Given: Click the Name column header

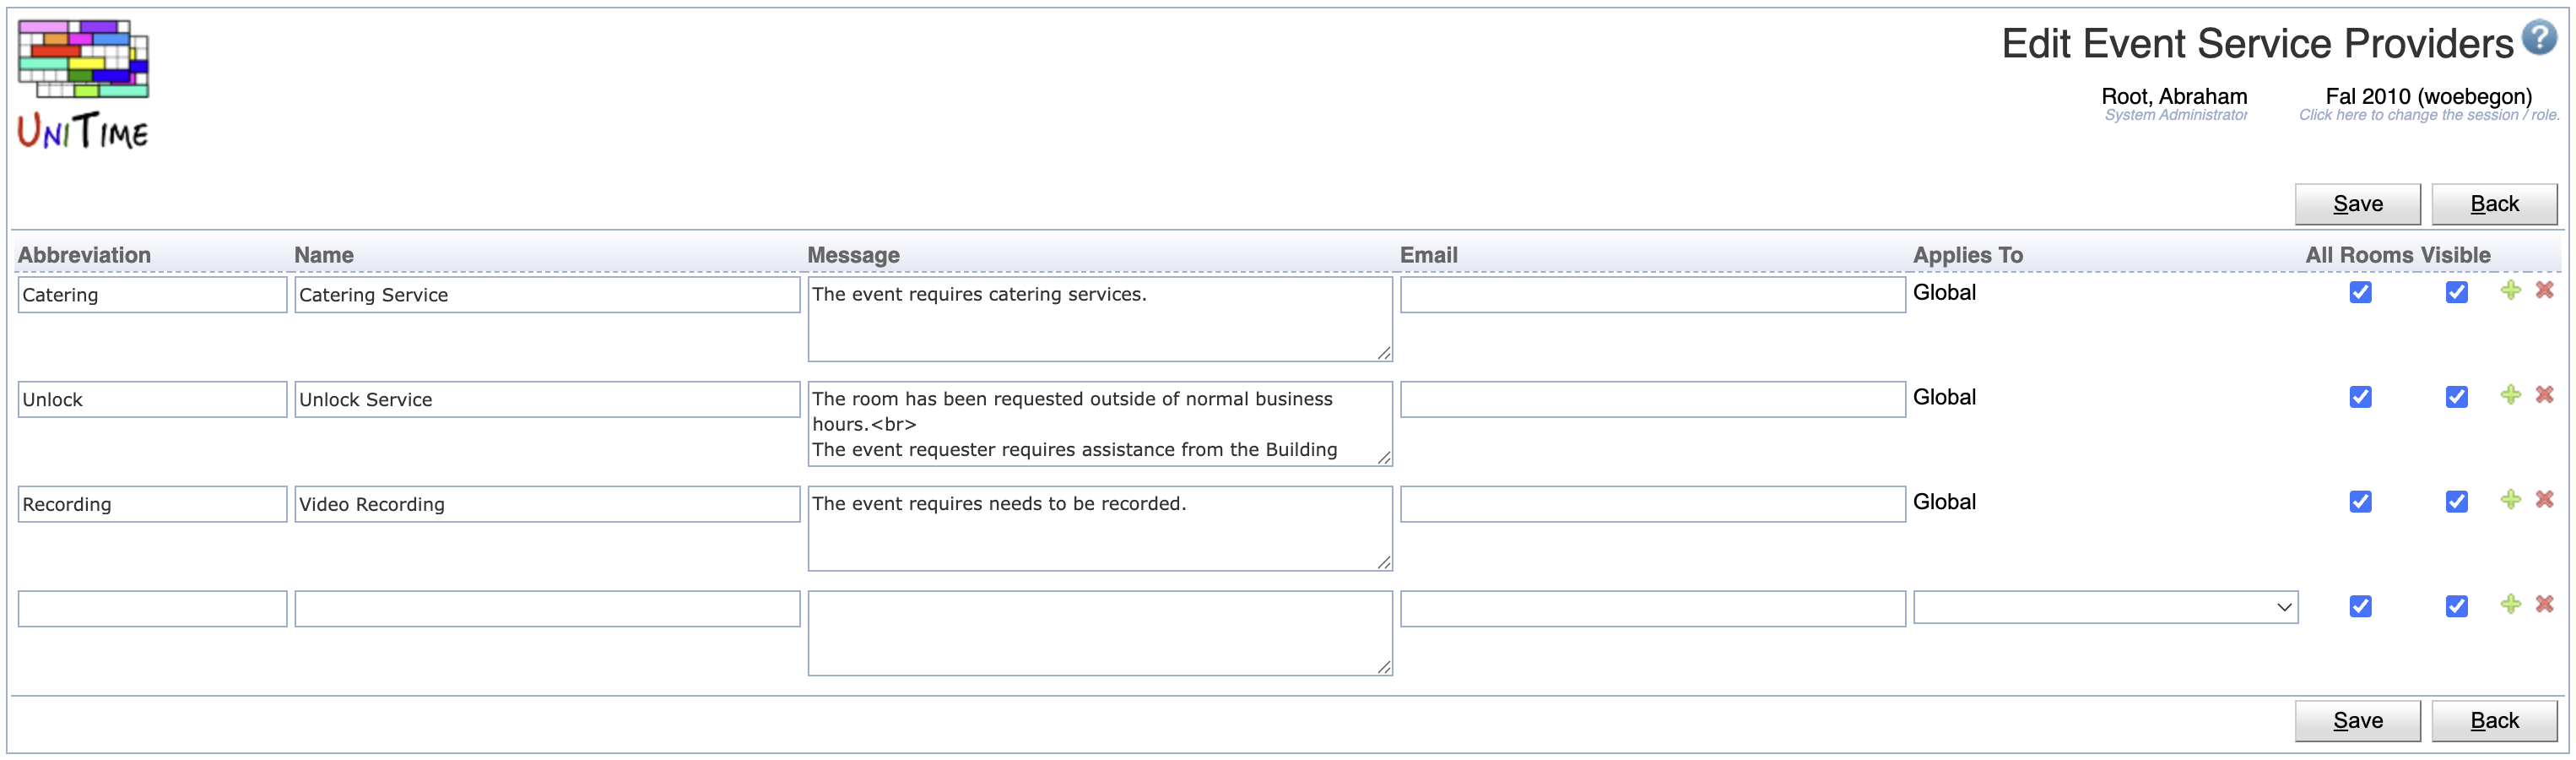Looking at the screenshot, I should (324, 255).
